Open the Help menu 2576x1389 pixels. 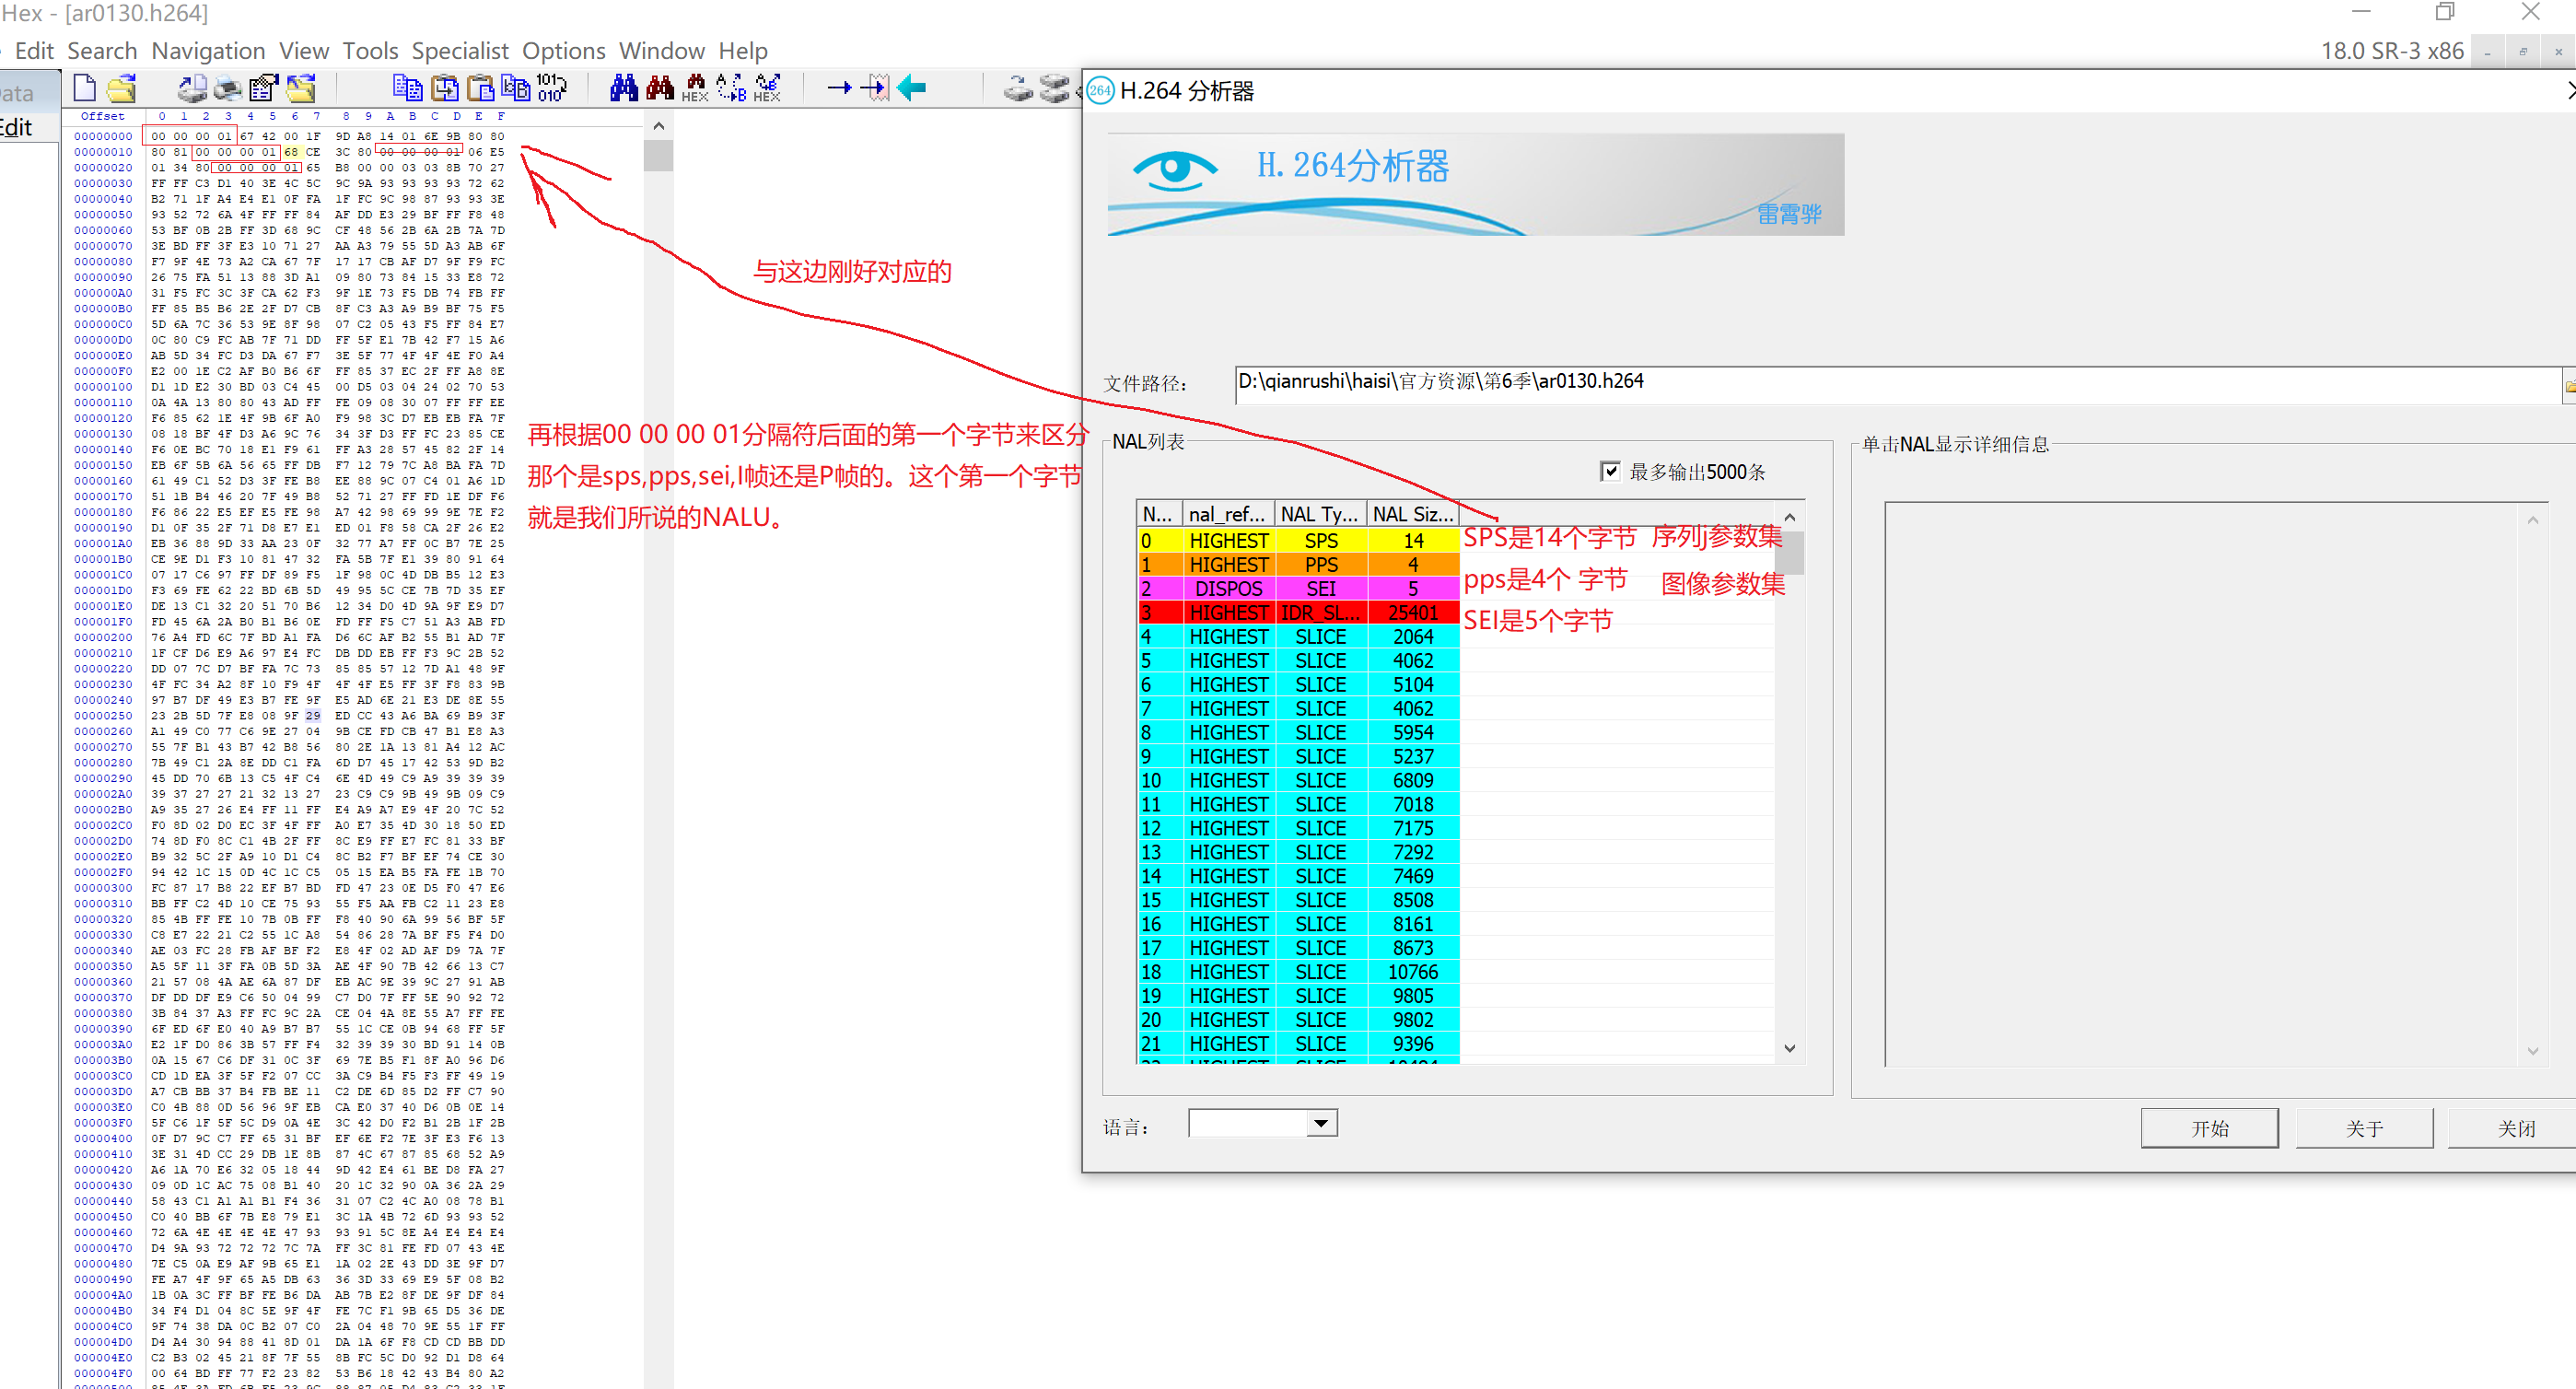743,51
